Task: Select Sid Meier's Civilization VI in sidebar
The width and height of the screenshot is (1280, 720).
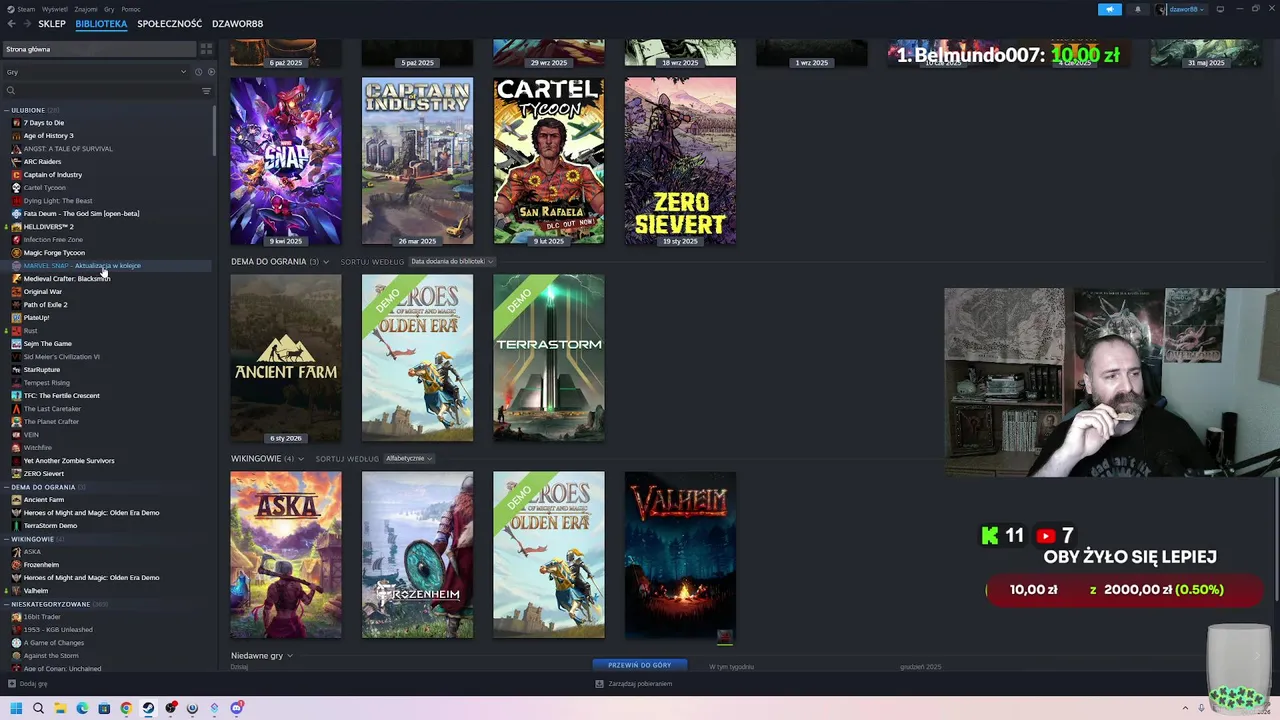Action: pos(61,357)
